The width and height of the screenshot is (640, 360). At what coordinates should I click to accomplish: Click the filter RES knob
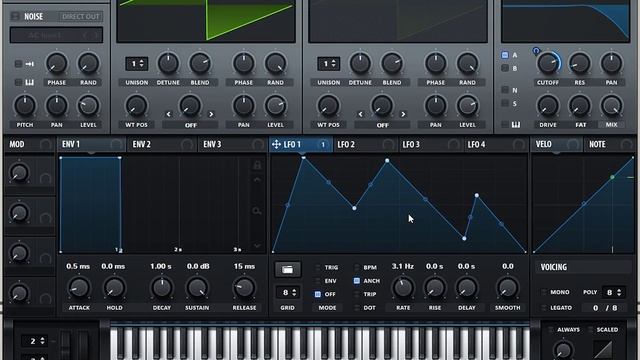[579, 64]
